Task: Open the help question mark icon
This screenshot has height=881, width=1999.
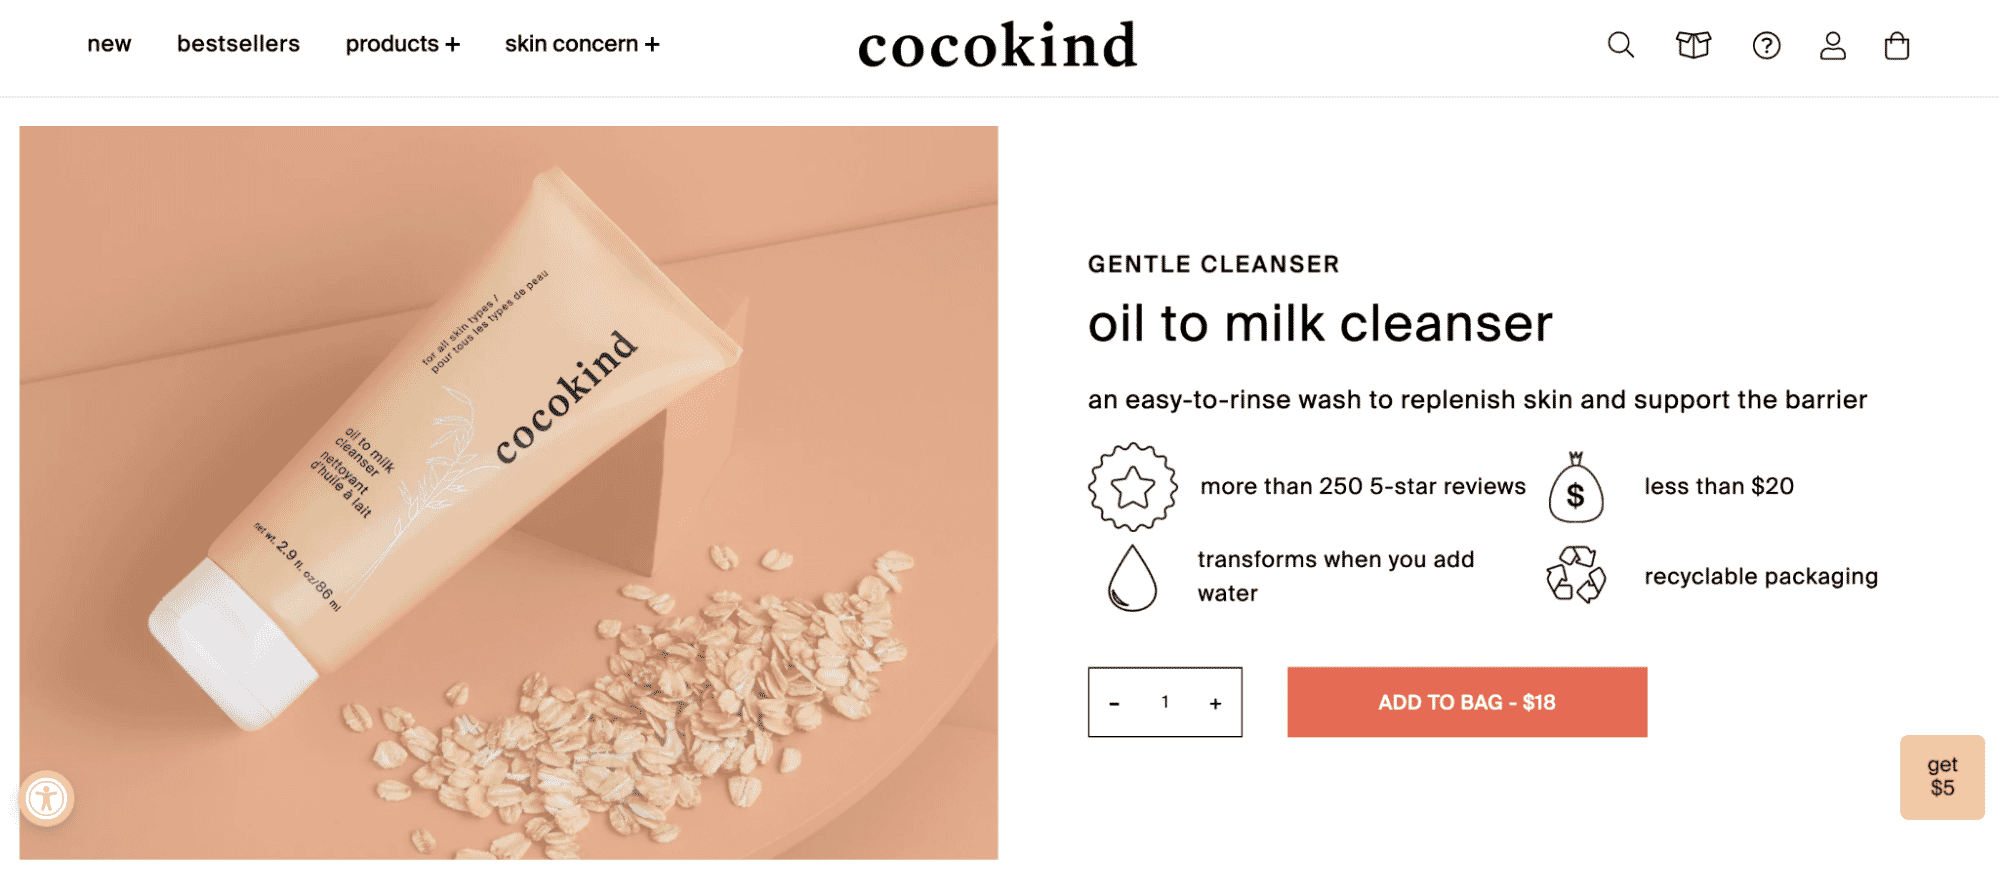Action: (1766, 45)
